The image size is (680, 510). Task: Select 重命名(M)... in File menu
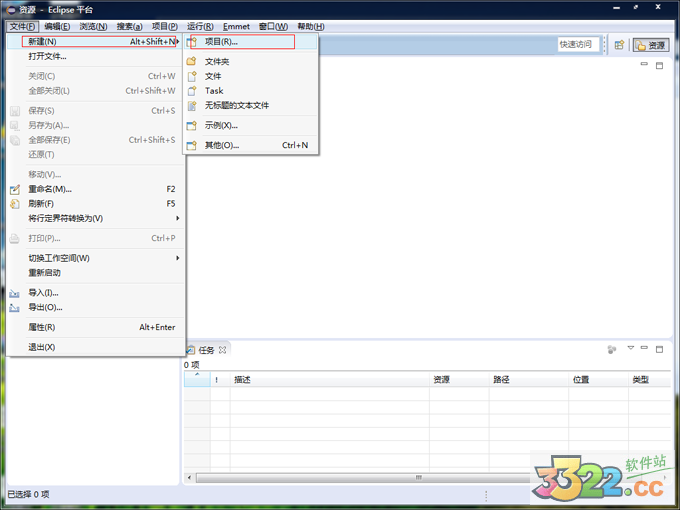(95, 189)
